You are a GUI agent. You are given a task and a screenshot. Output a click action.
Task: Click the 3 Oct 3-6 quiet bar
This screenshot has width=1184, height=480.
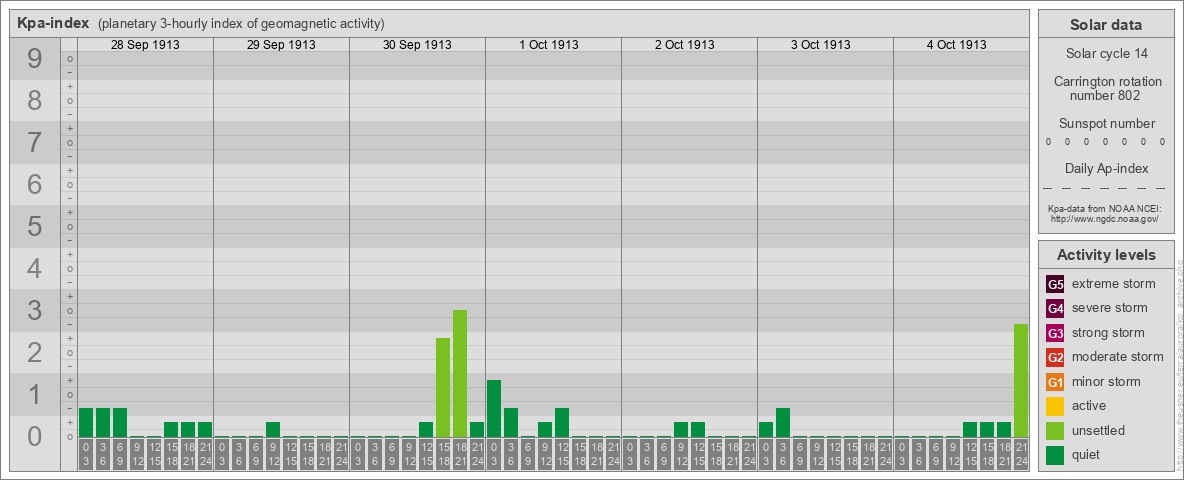783,423
